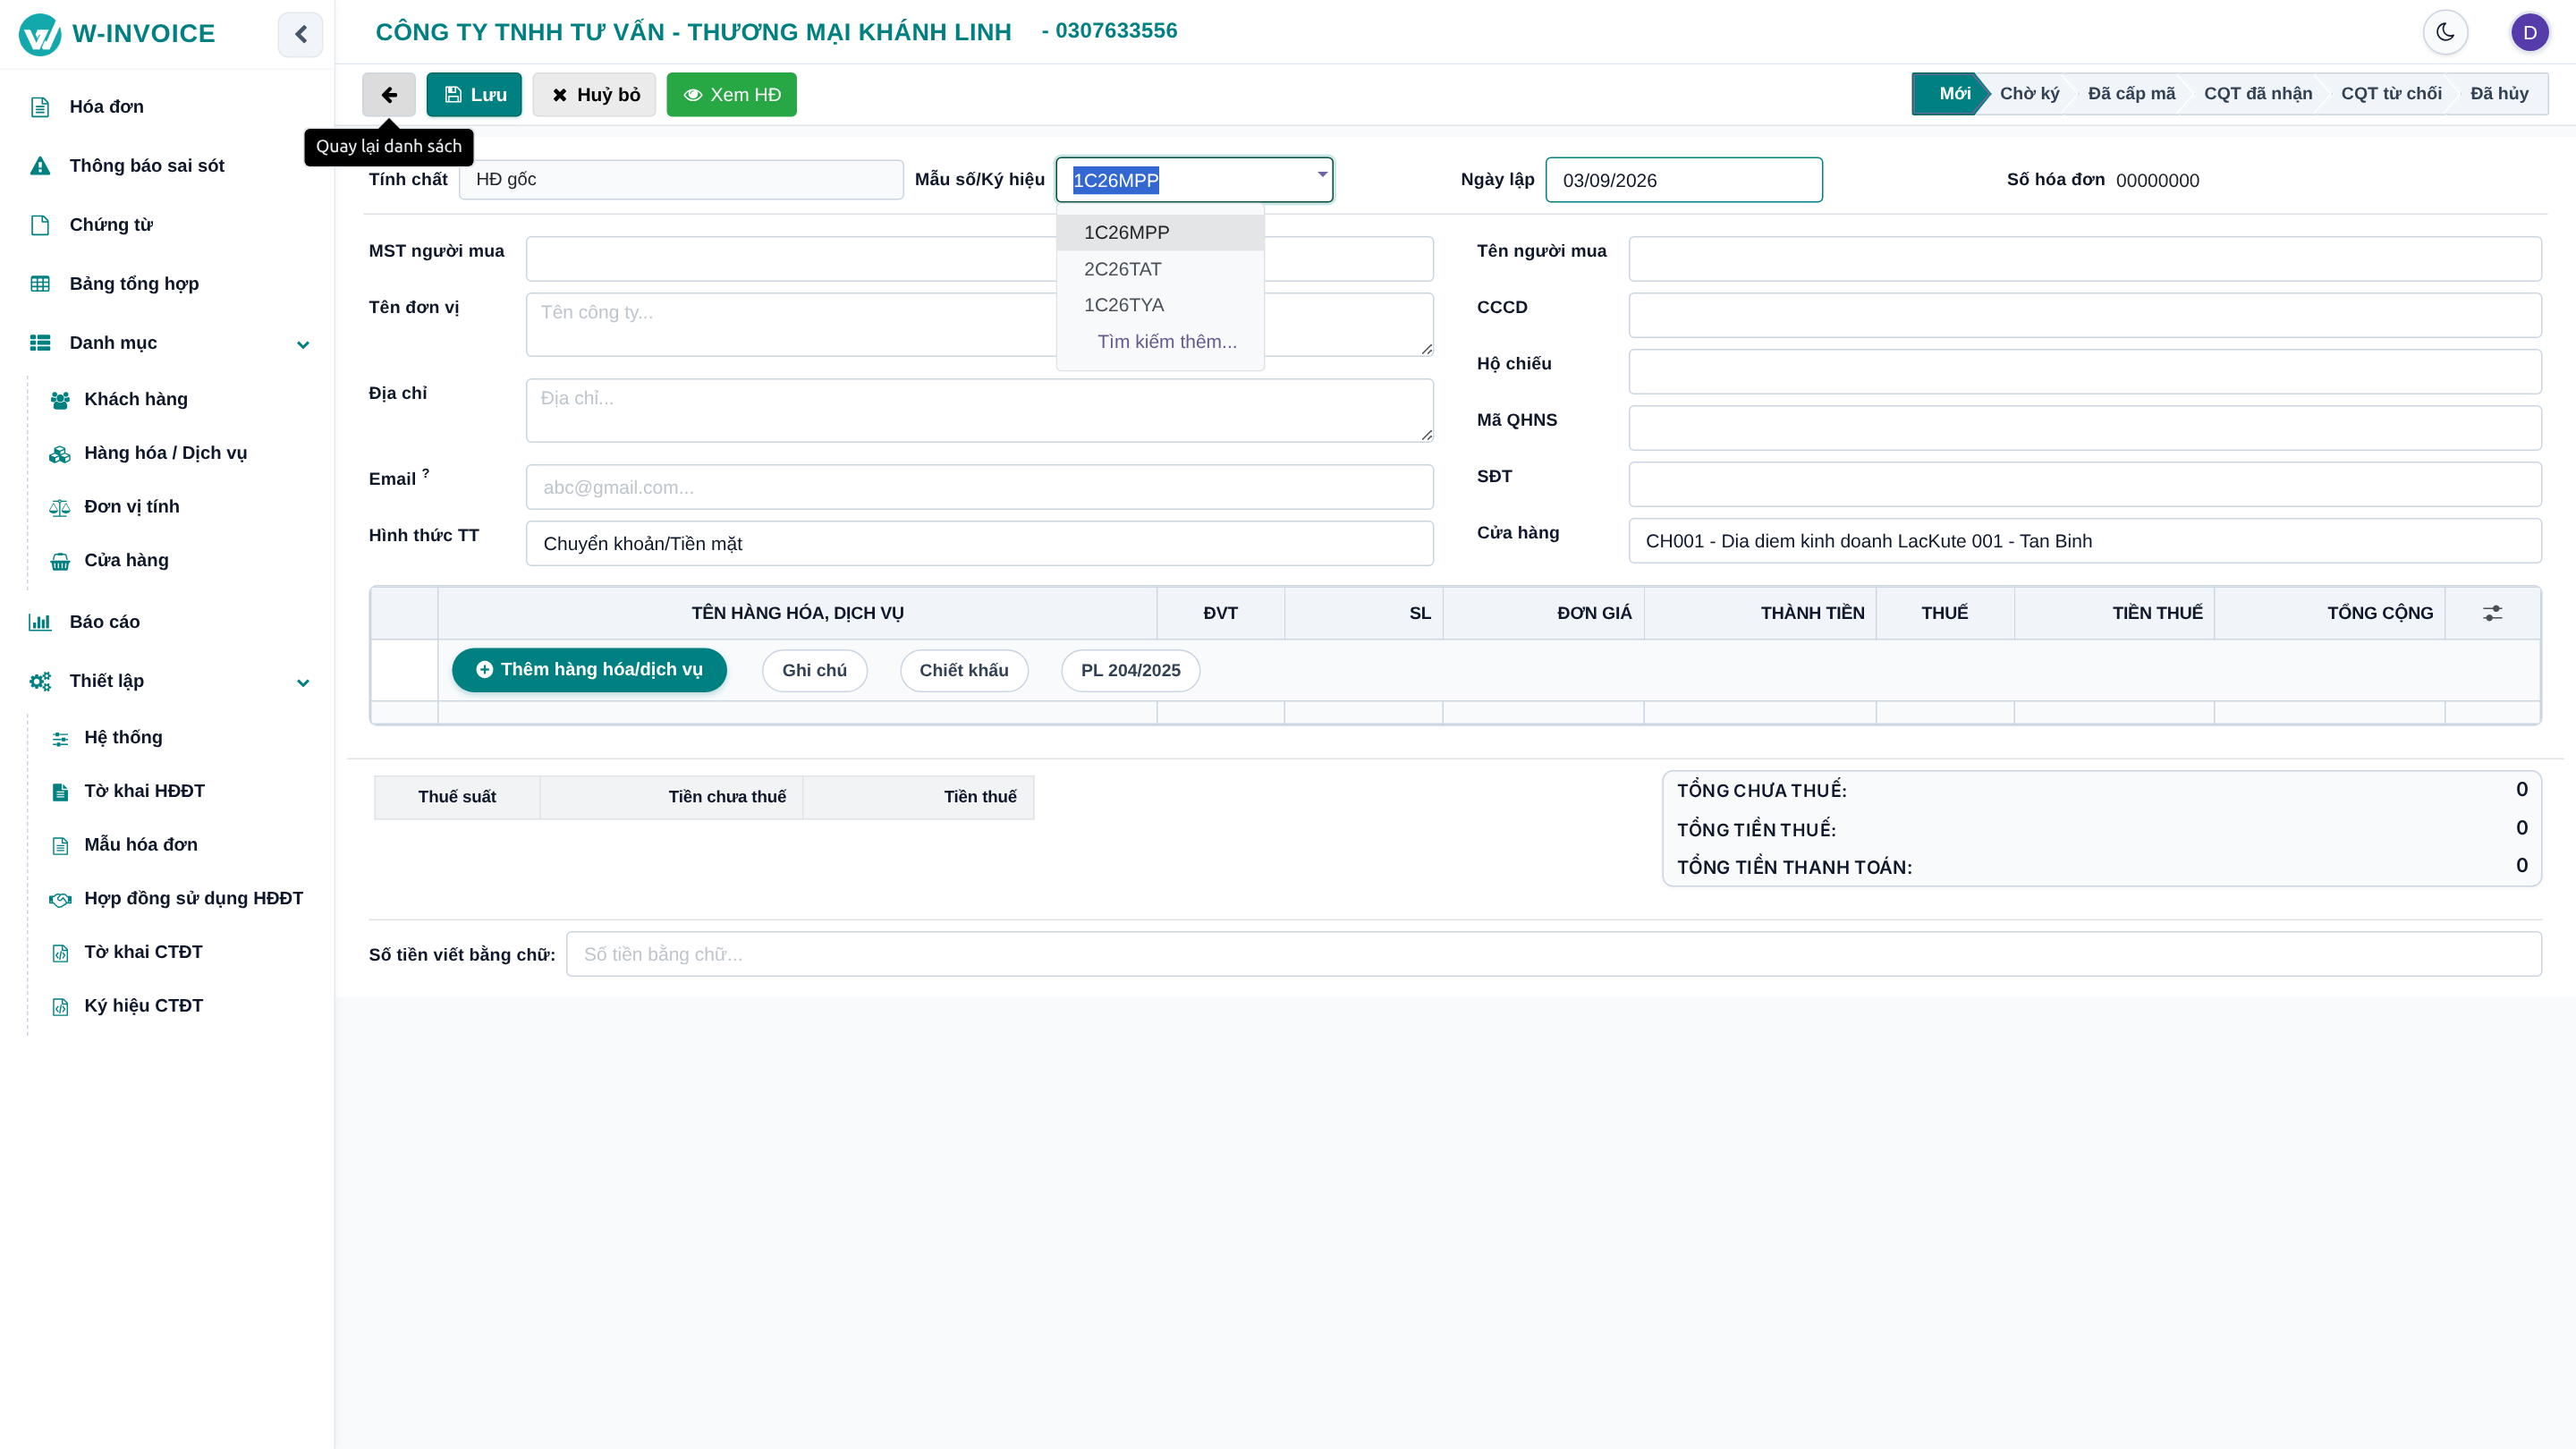2576x1449 pixels.
Task: Click the Email input field
Action: [980, 487]
